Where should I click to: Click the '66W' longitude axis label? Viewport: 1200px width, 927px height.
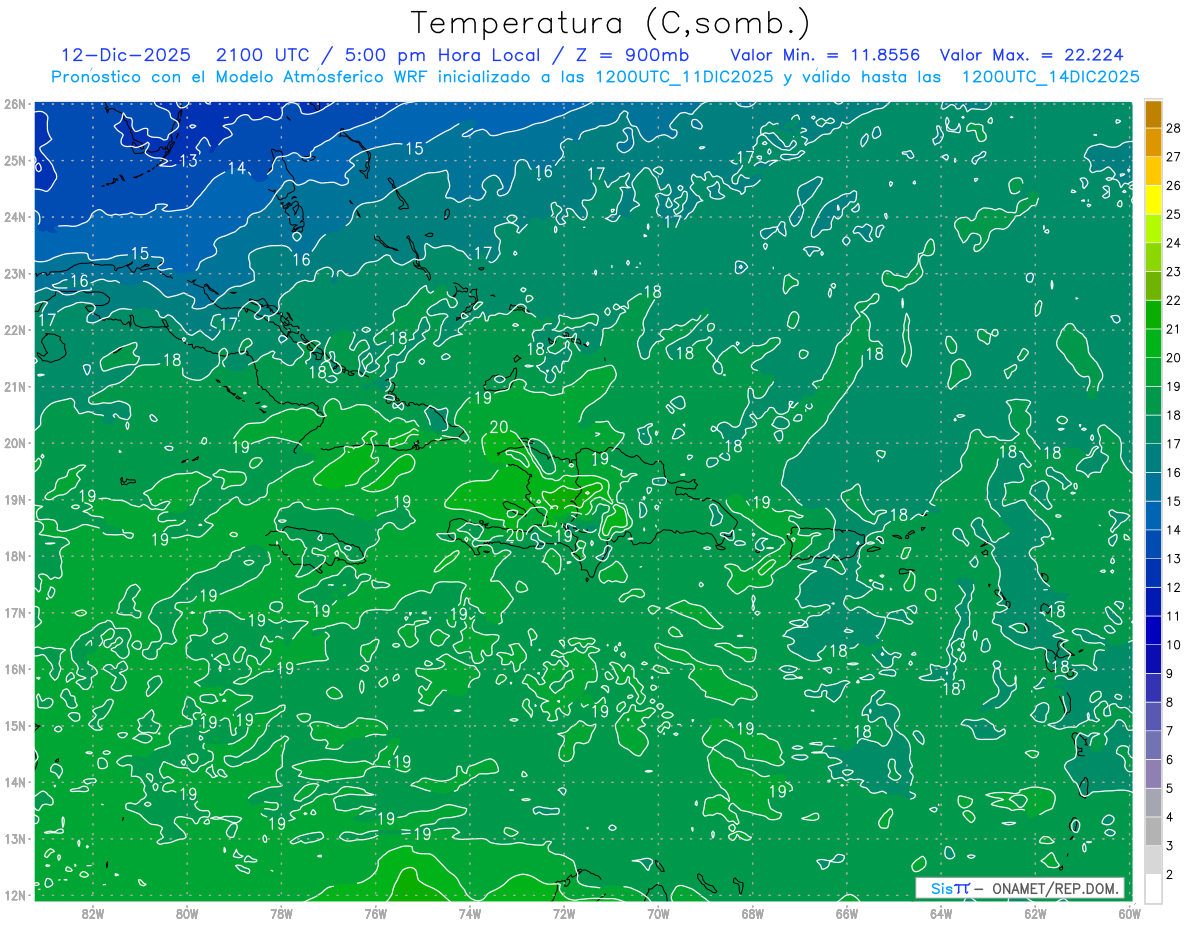847,913
